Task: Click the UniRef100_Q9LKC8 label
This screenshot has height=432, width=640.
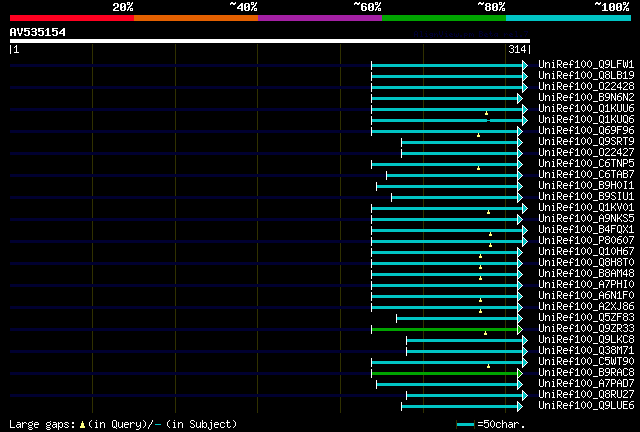Action: pos(586,340)
